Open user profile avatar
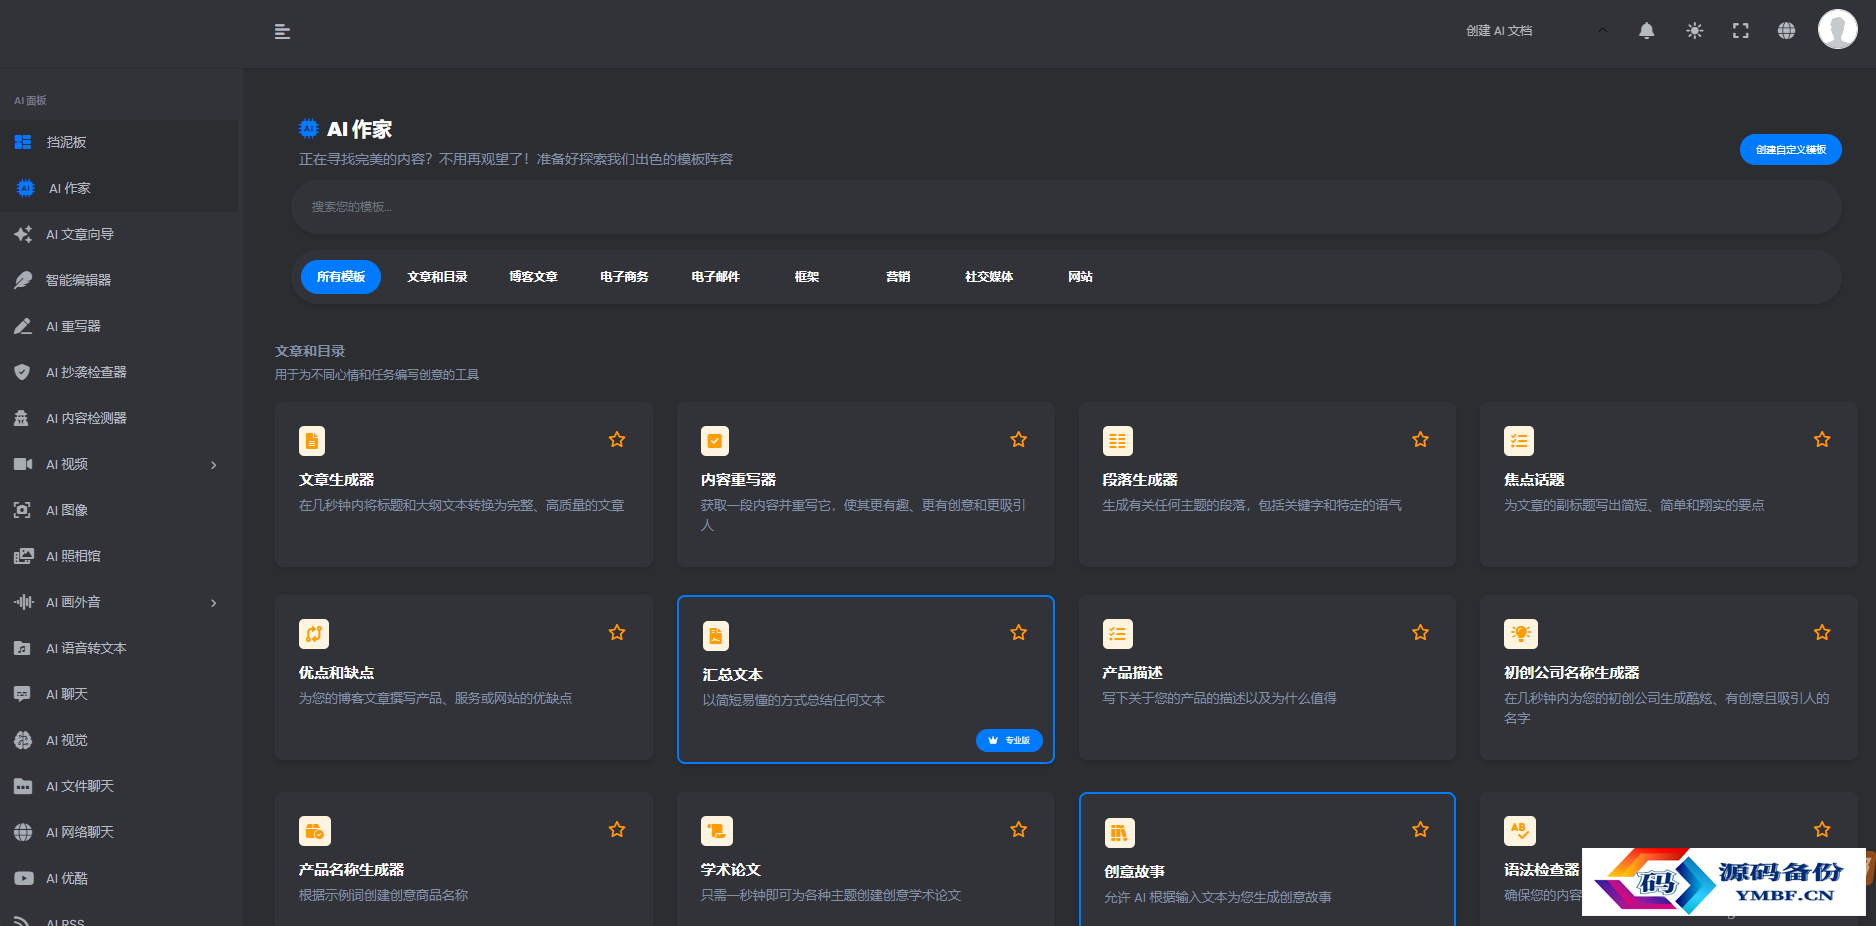1876x926 pixels. pos(1837,30)
